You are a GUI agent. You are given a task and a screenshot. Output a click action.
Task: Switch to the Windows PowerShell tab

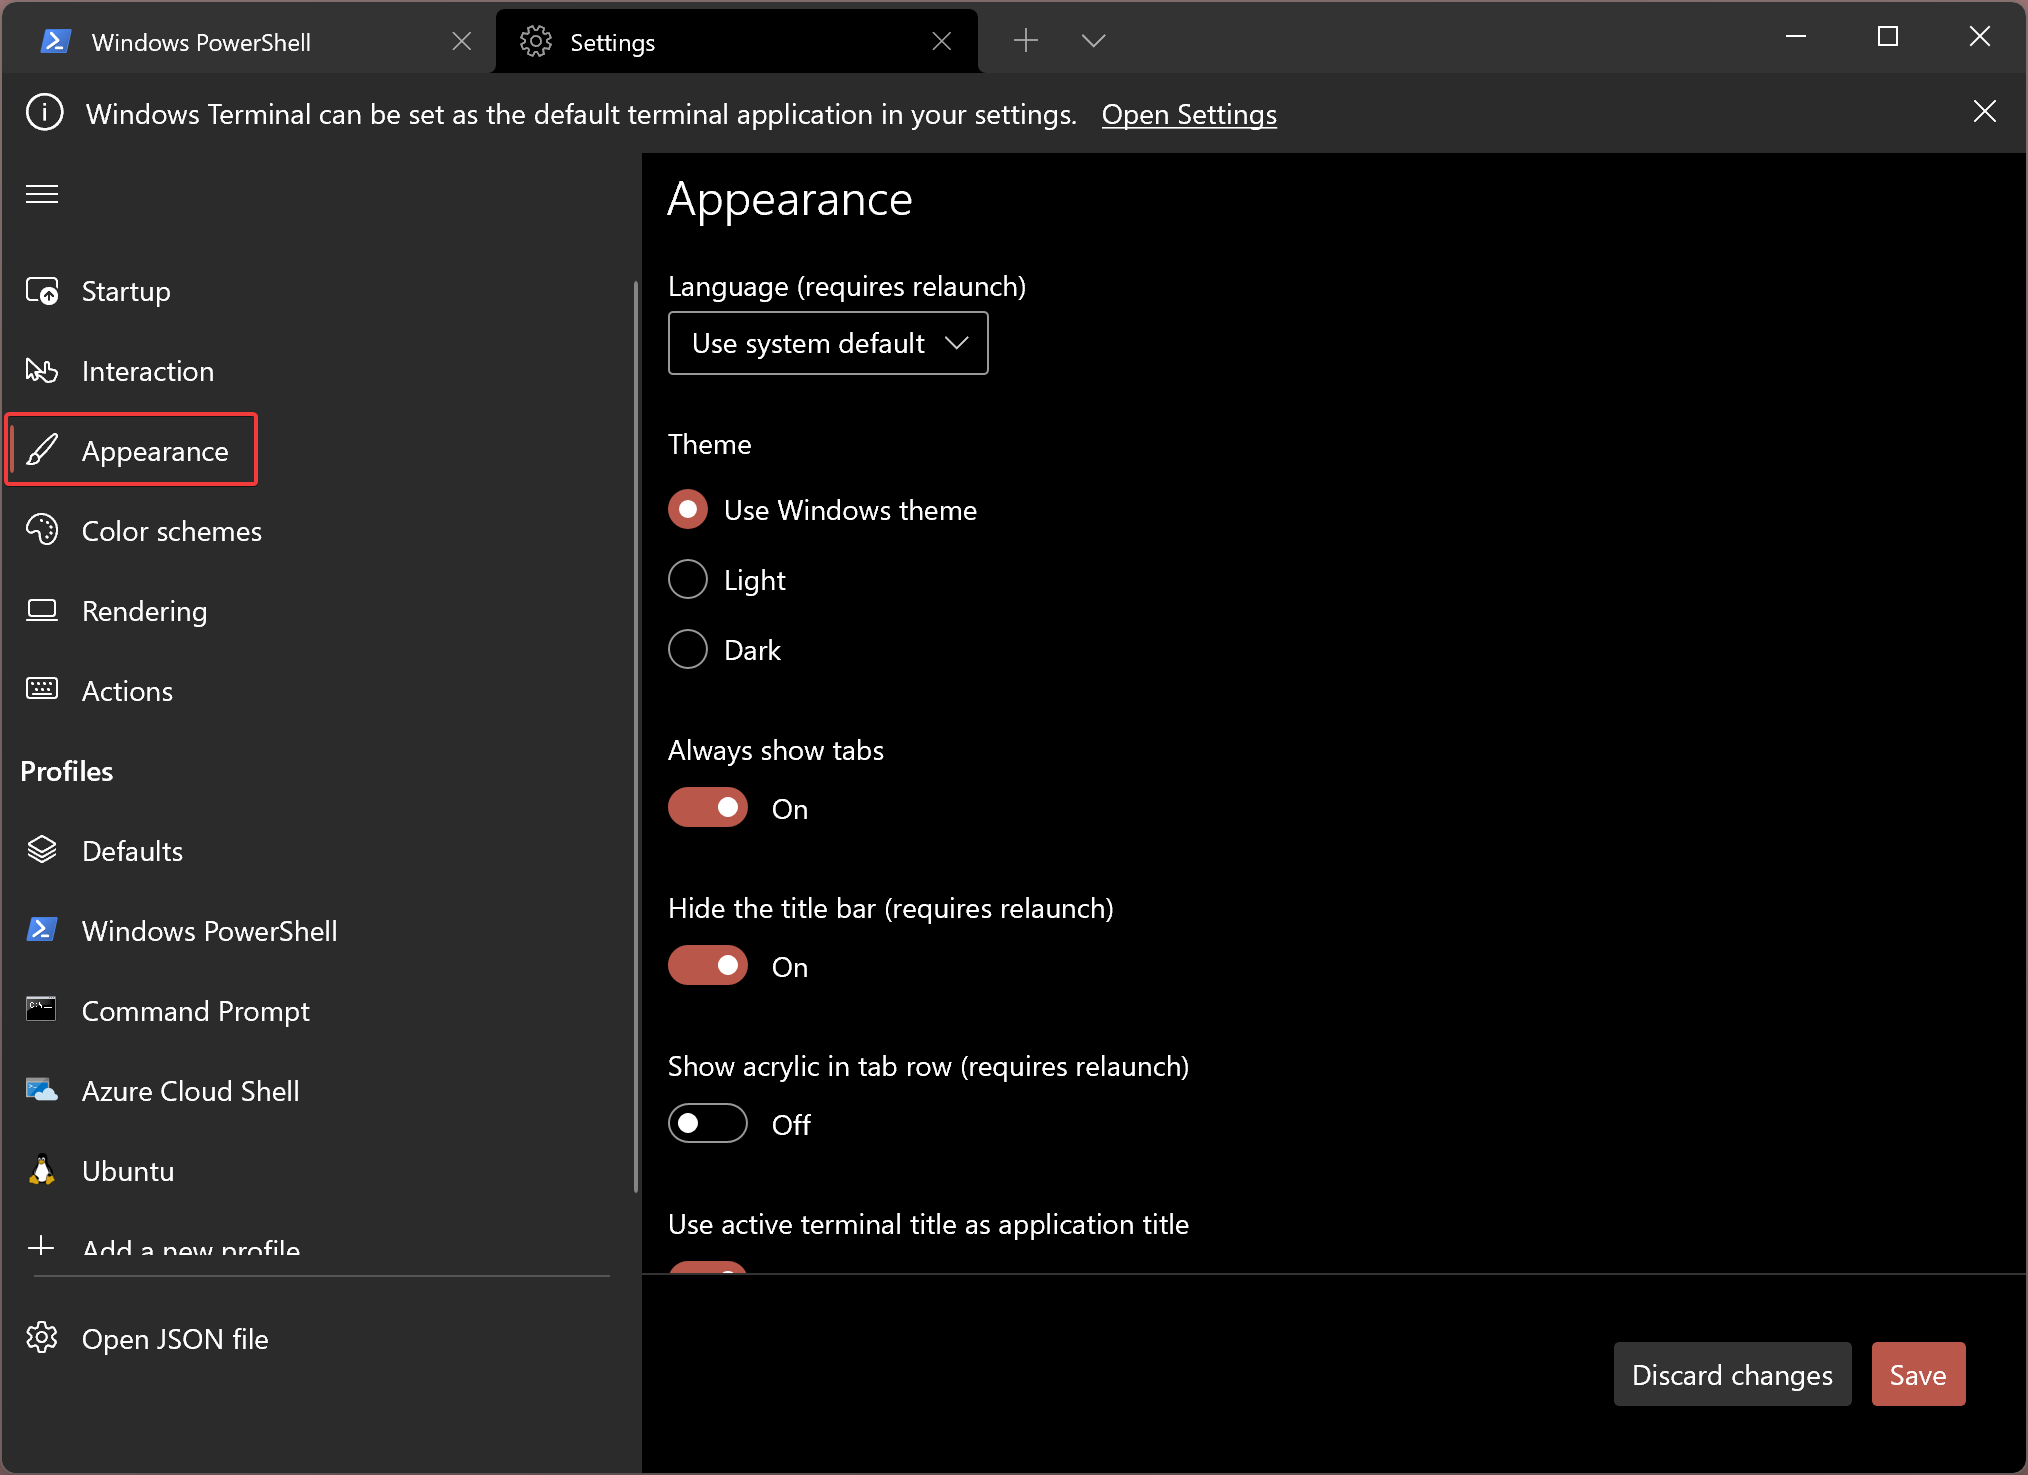tap(250, 42)
